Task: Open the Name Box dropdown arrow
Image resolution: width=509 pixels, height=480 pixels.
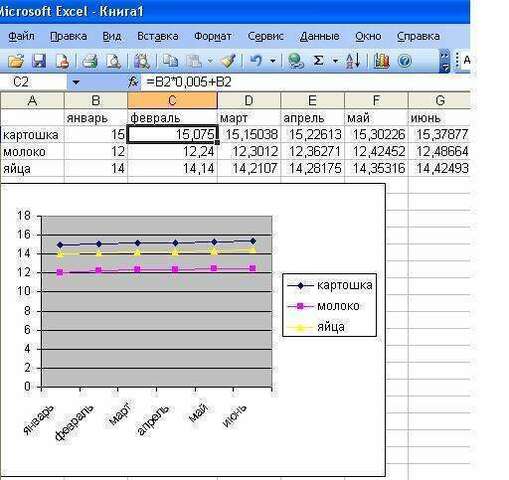Action: [x=76, y=82]
